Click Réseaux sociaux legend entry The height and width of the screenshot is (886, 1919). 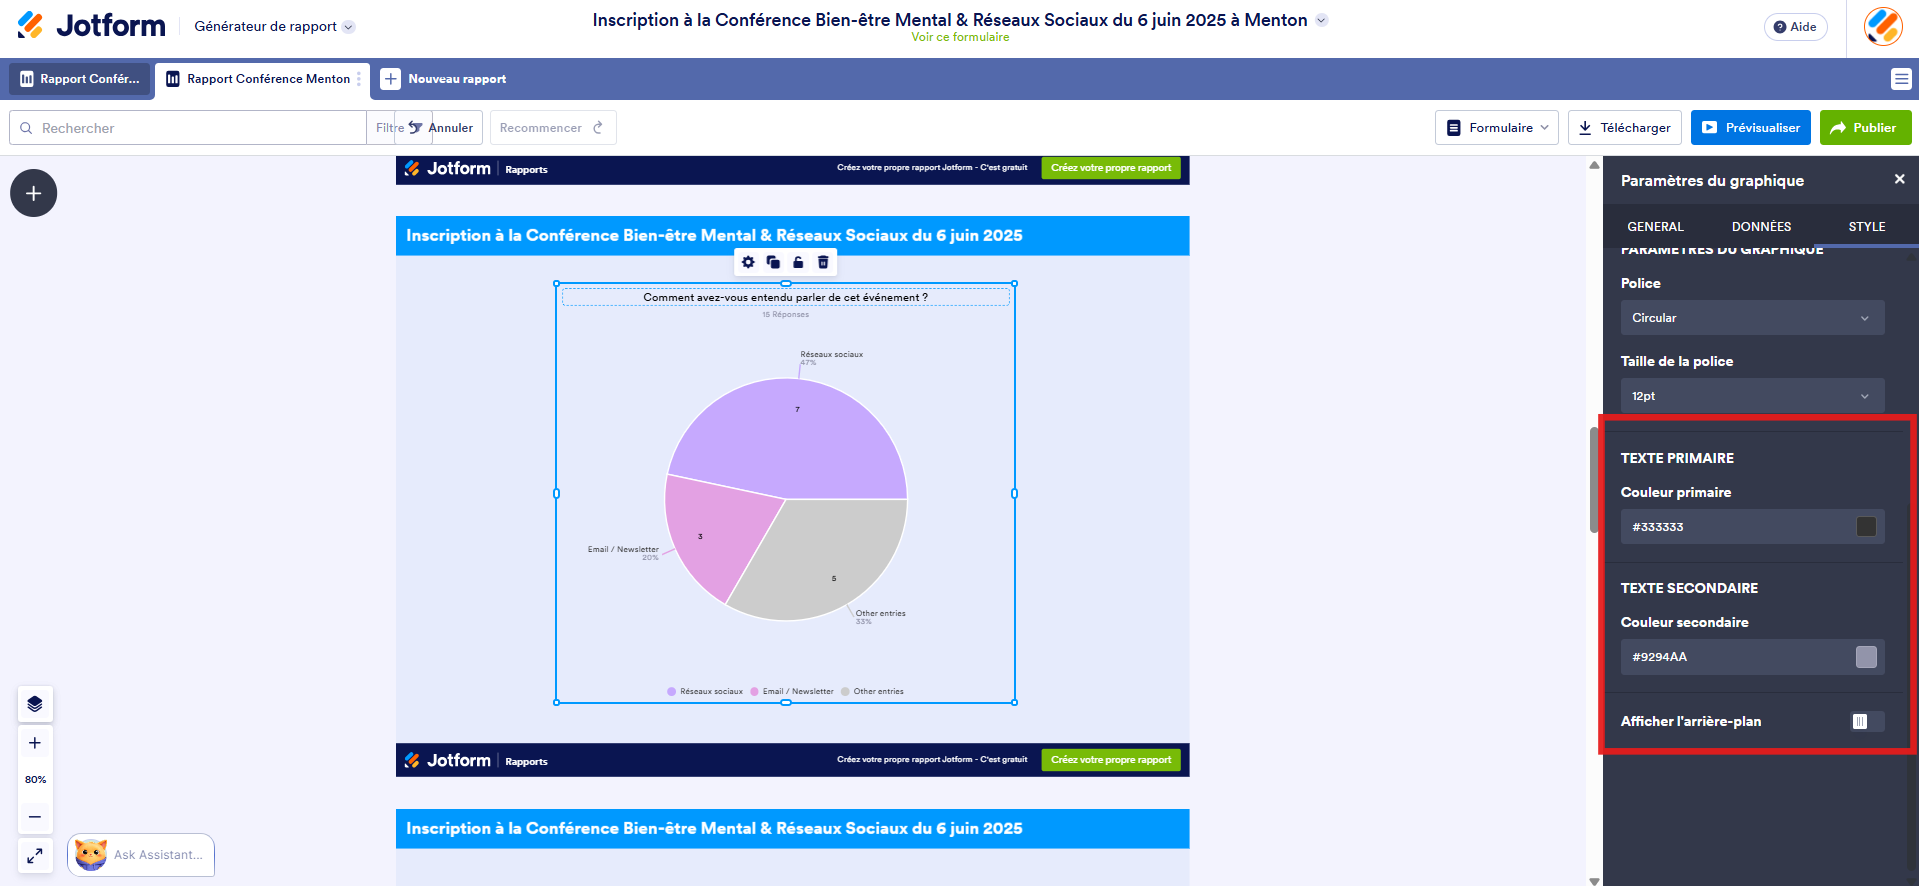705,691
